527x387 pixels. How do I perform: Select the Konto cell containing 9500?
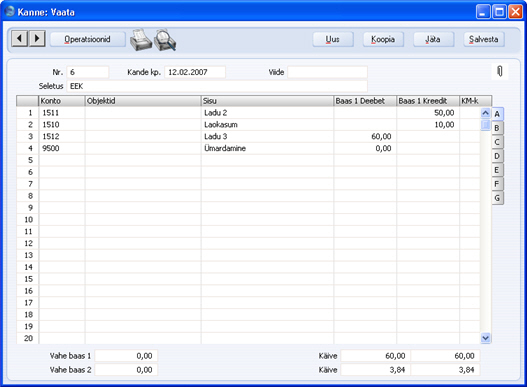coord(62,148)
